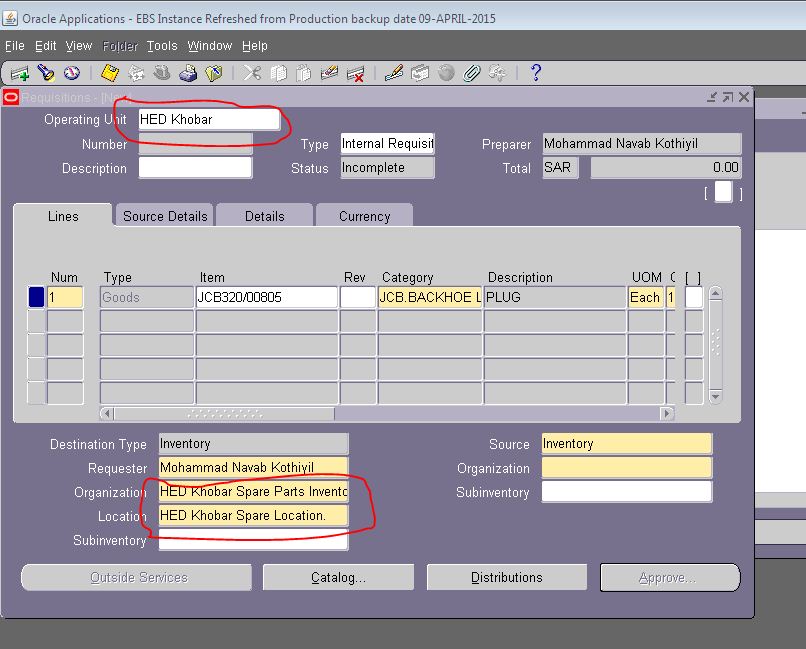Open the Attachments paperclip icon
The height and width of the screenshot is (649, 806).
tap(470, 72)
